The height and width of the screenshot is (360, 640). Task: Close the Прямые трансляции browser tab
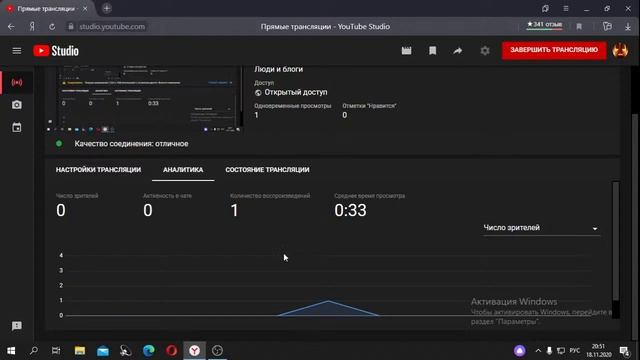[x=85, y=9]
